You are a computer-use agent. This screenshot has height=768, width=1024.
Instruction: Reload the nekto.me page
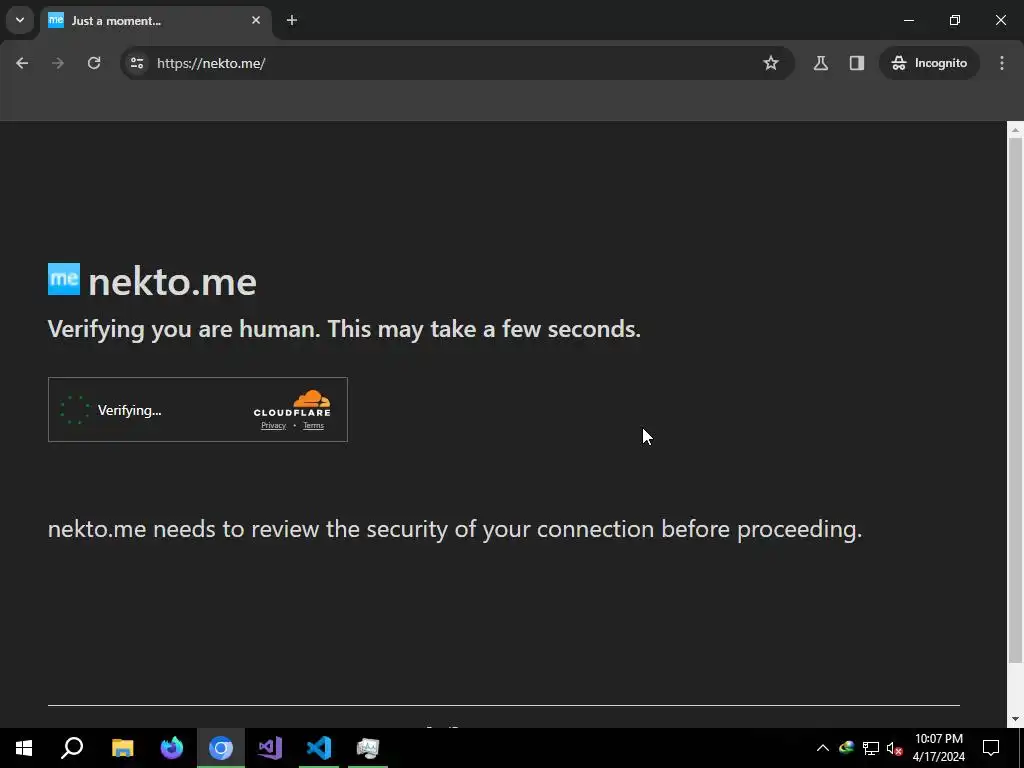[94, 63]
